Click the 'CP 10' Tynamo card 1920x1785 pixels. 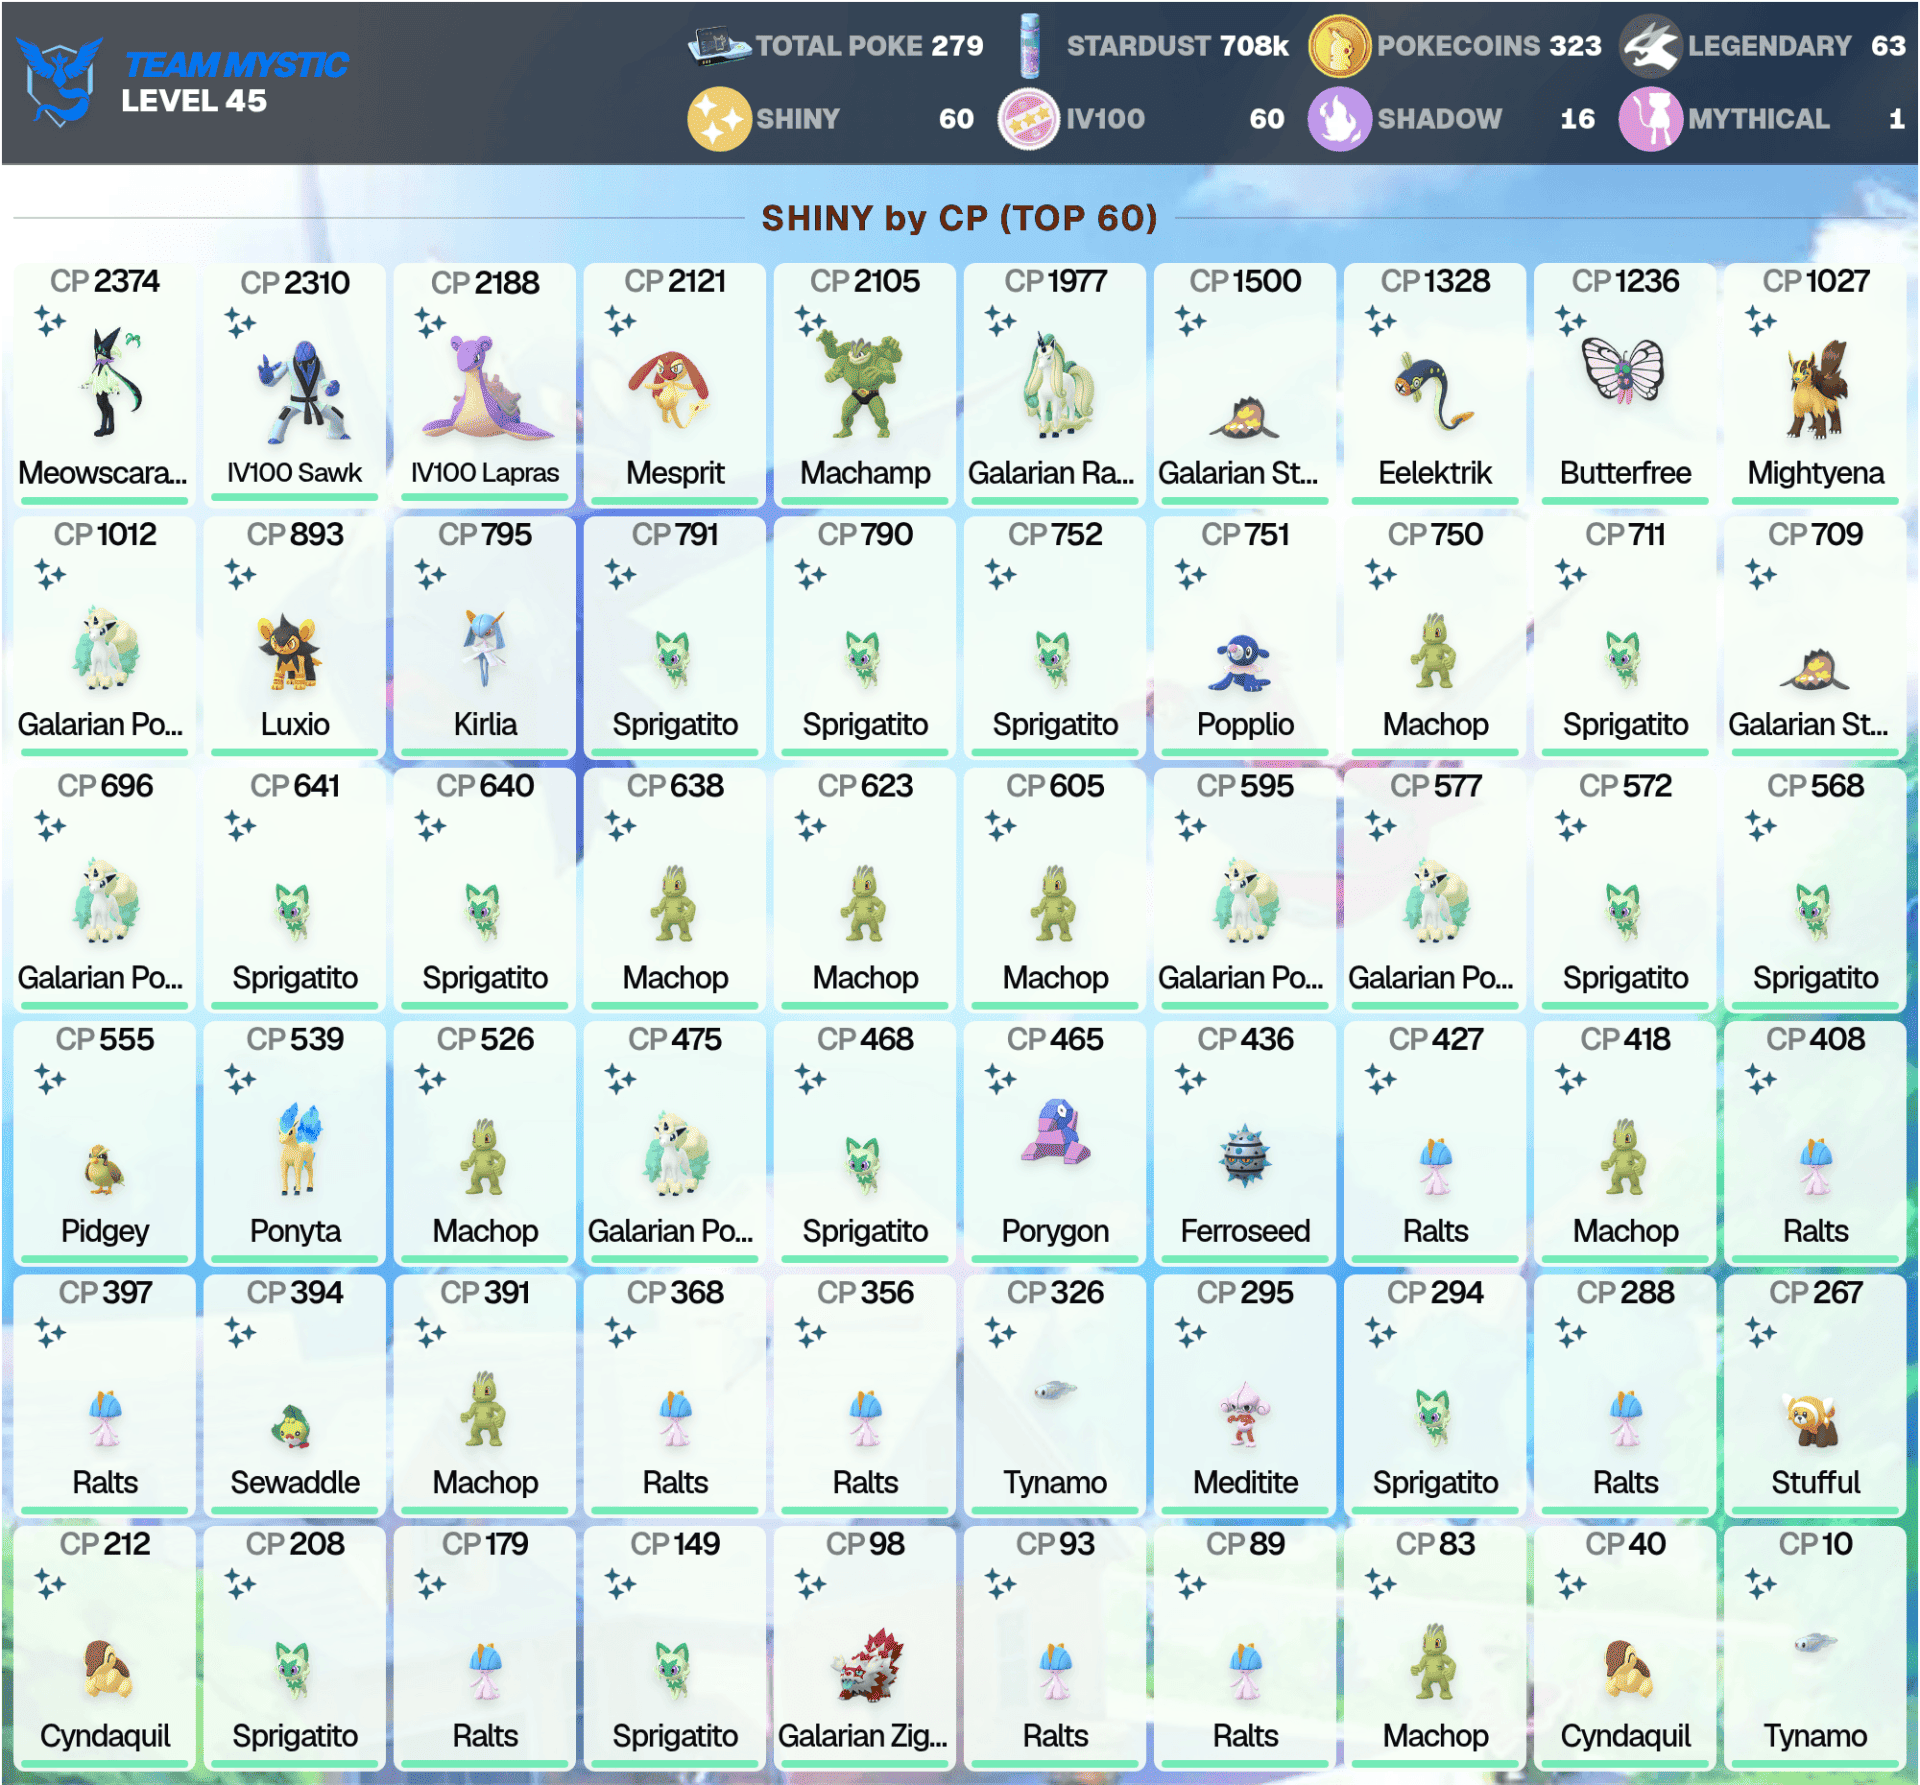pyautogui.click(x=1815, y=1646)
